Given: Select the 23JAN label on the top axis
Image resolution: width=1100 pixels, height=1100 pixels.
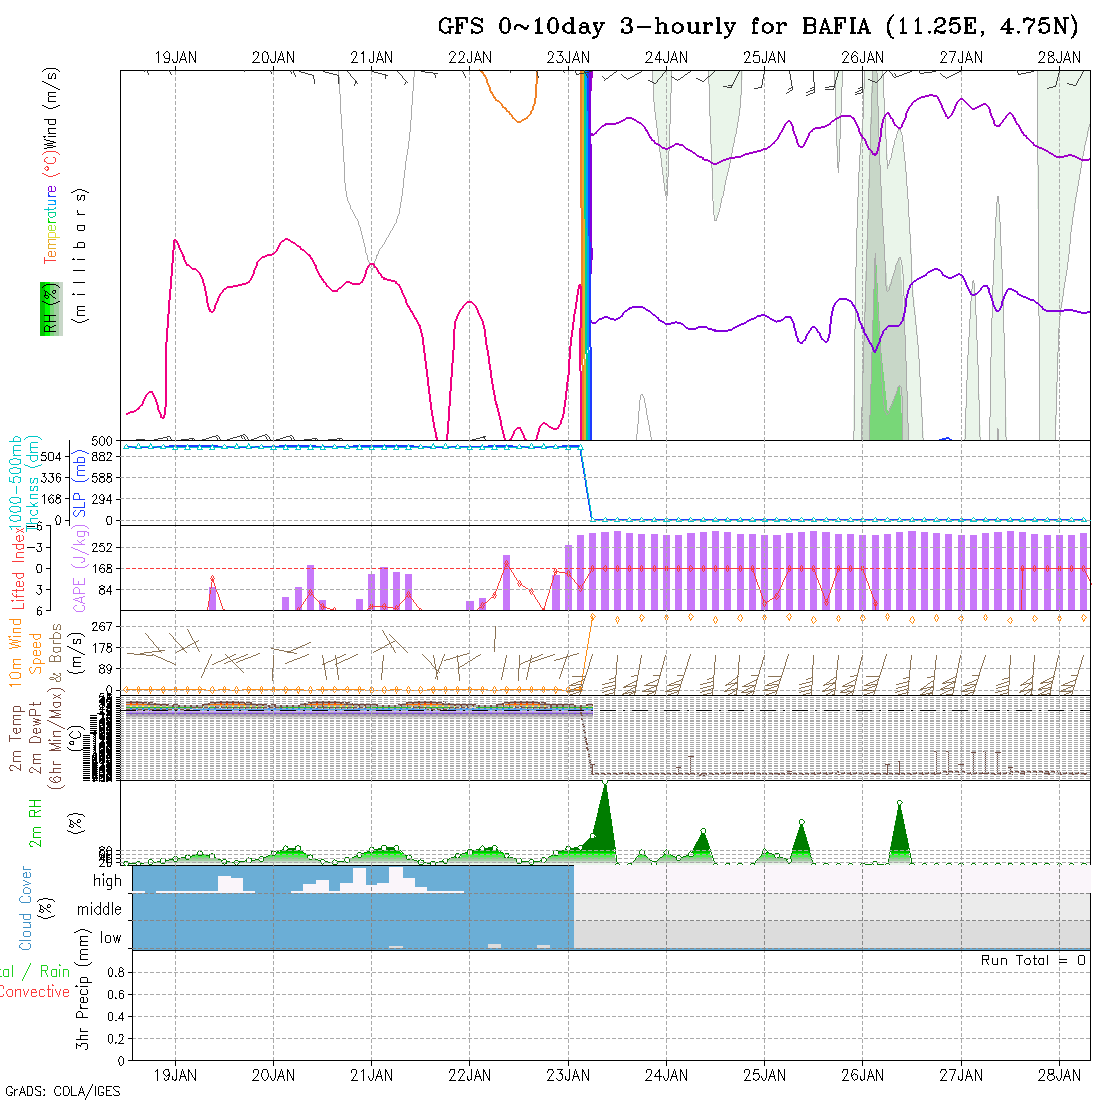Looking at the screenshot, I should [568, 58].
